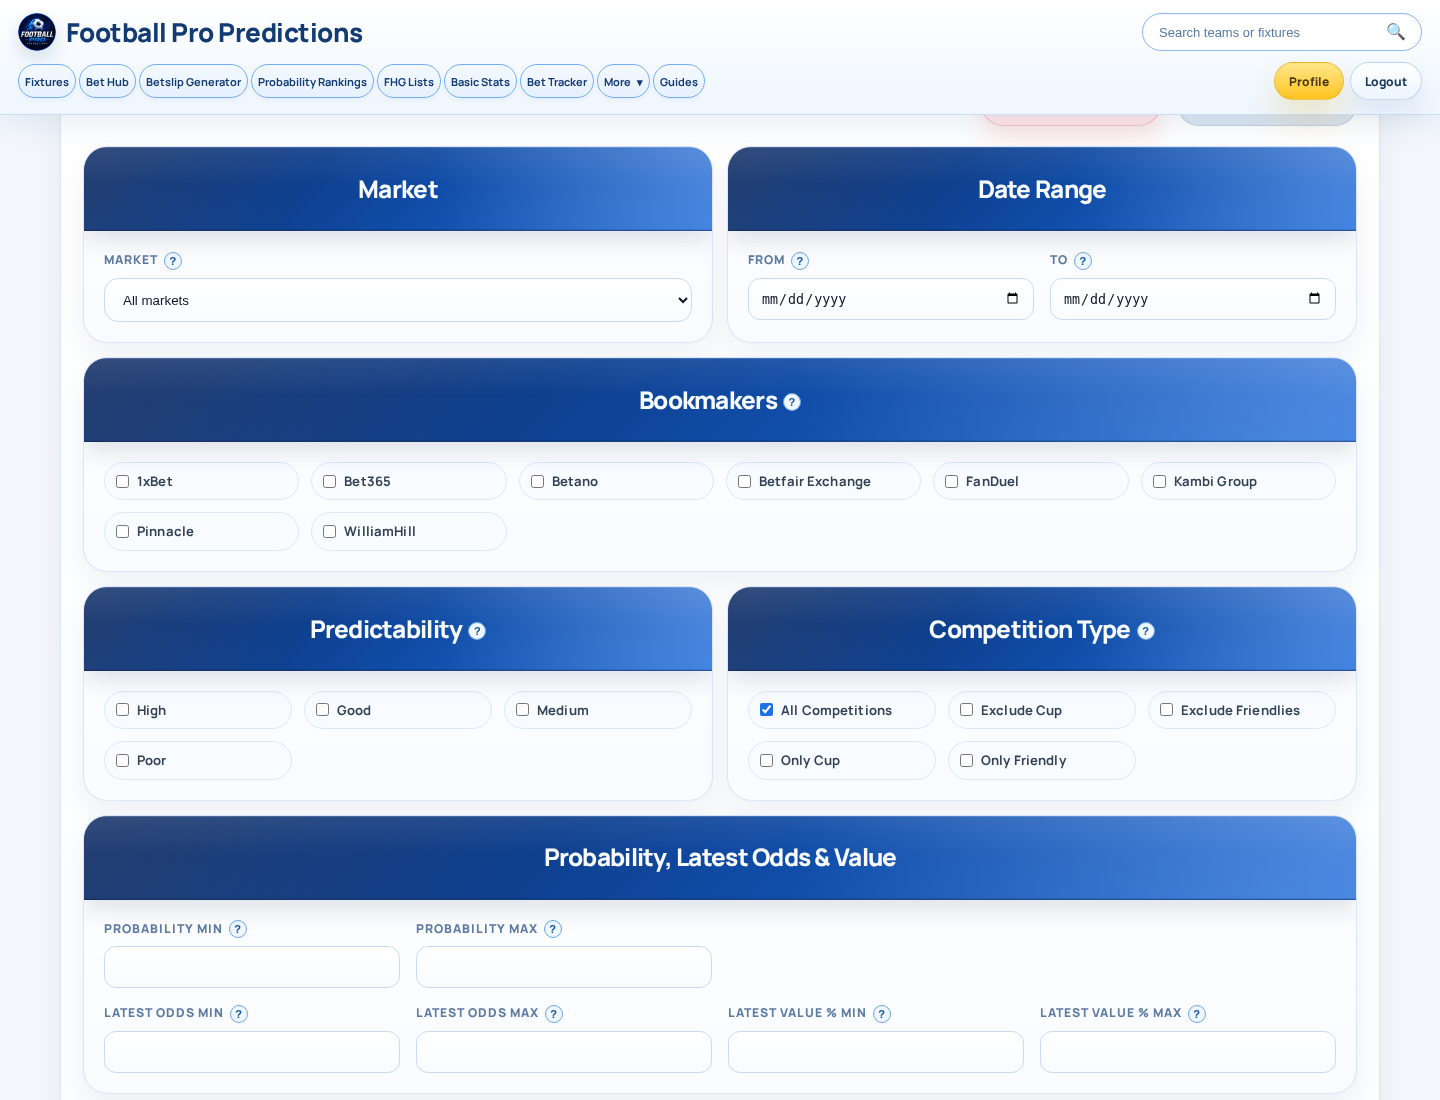Check the Pinnacle bookmaker checkbox
This screenshot has height=1100, width=1440.
click(x=123, y=531)
